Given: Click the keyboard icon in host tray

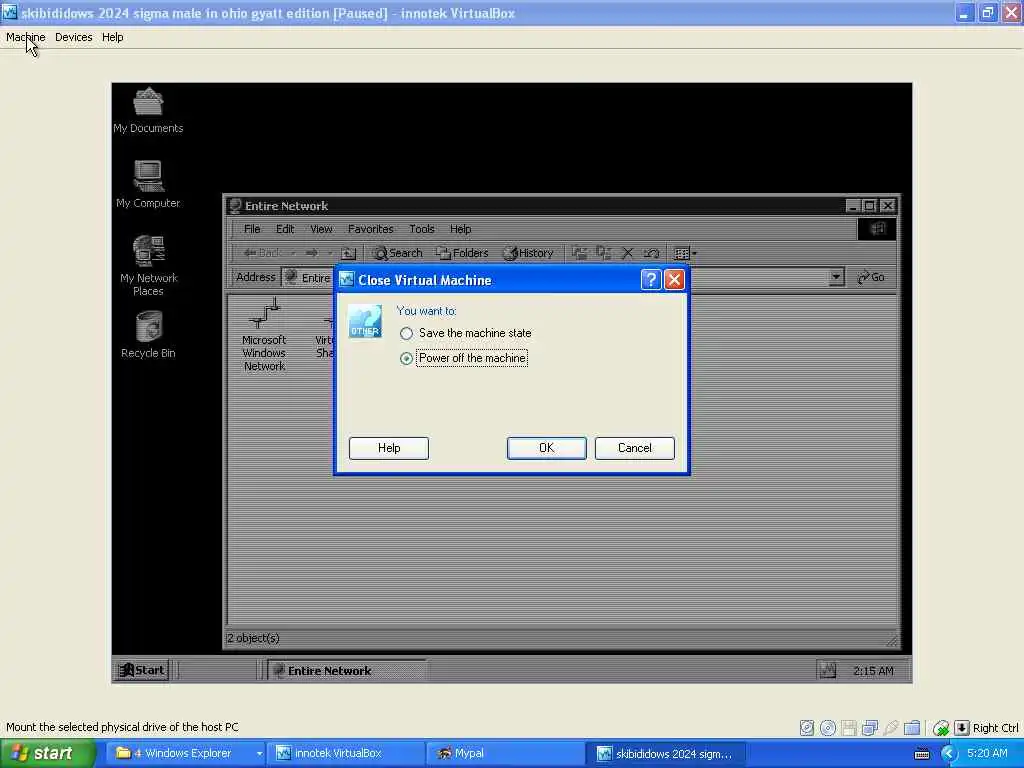Looking at the screenshot, I should pyautogui.click(x=922, y=754).
